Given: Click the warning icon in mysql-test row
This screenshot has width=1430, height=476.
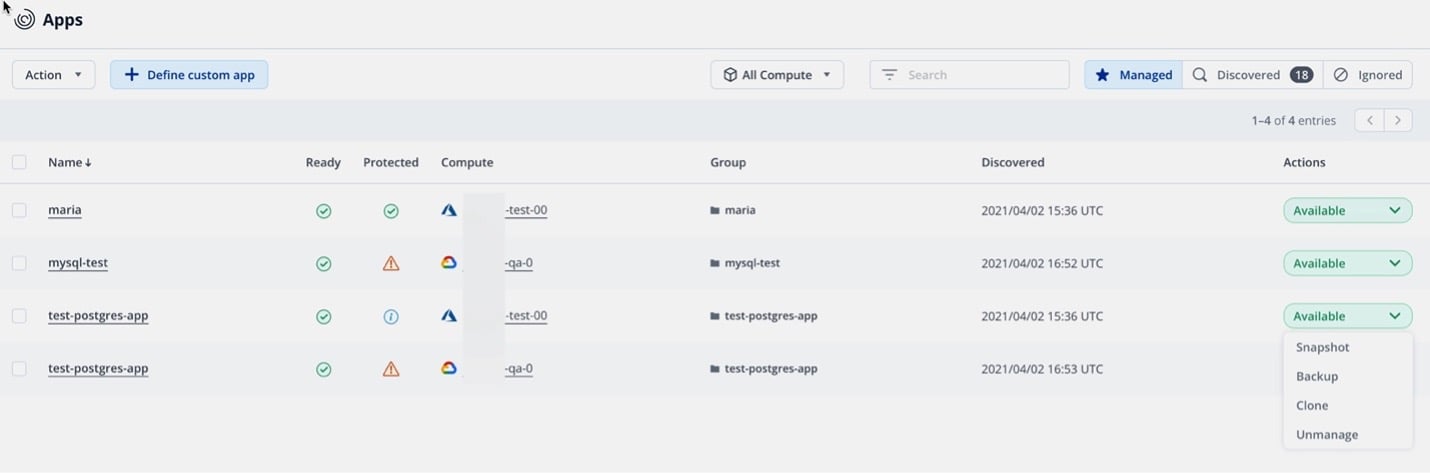Looking at the screenshot, I should 391,264.
